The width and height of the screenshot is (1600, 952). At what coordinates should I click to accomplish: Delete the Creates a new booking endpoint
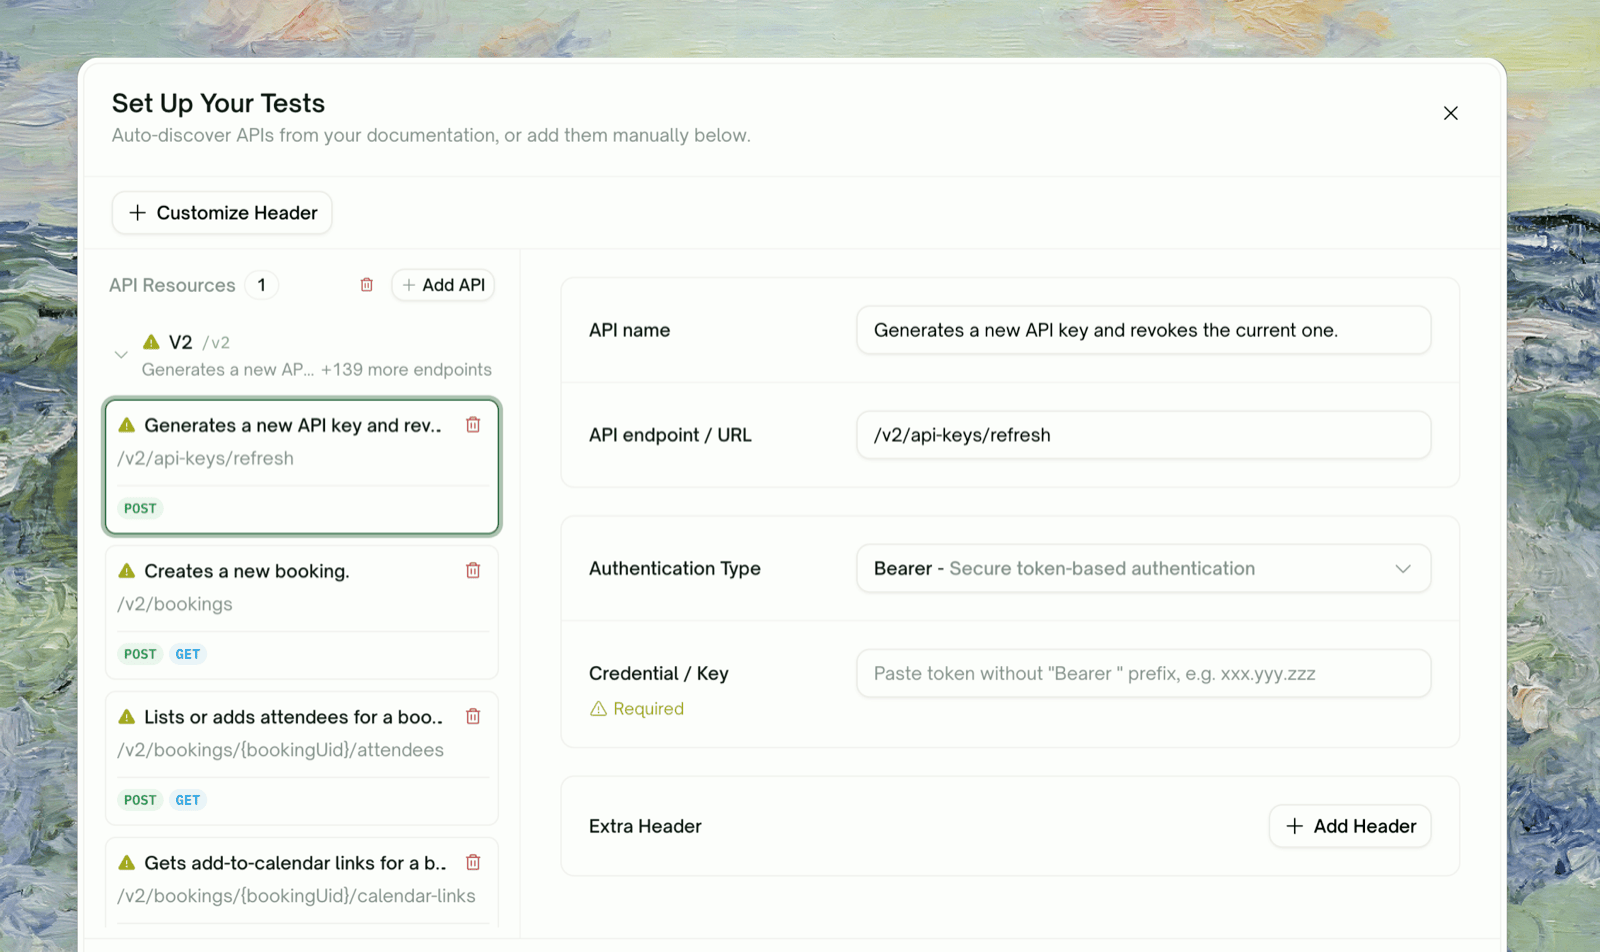473,571
